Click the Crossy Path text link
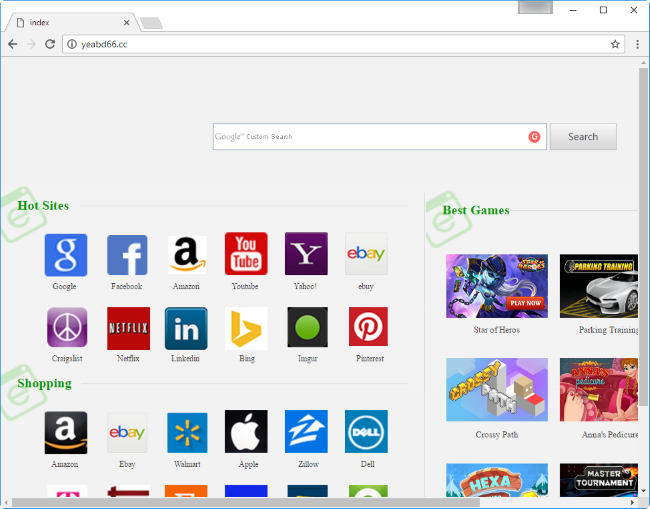This screenshot has width=650, height=509. click(x=497, y=434)
